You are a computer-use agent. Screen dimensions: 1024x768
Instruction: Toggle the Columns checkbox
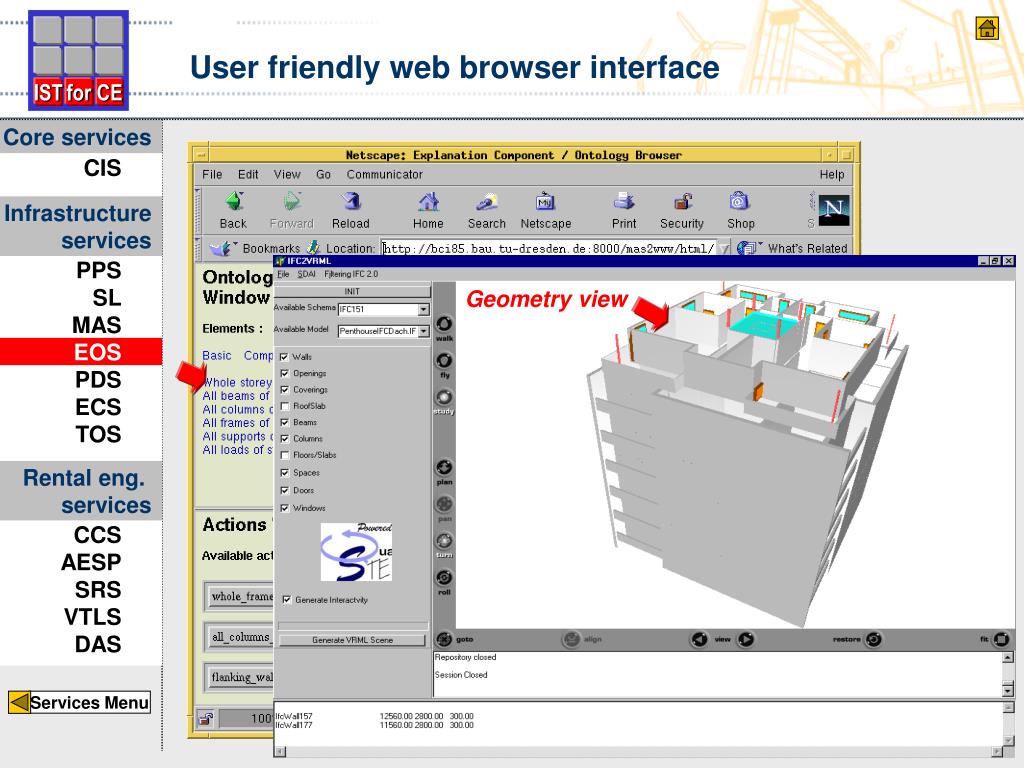(284, 439)
